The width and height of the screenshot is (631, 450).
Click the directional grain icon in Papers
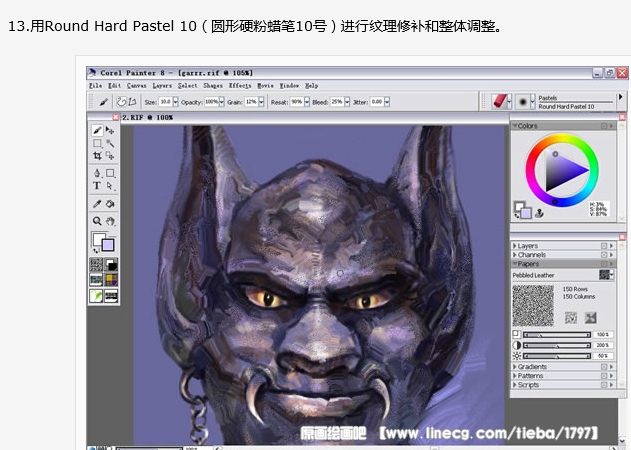[x=590, y=317]
